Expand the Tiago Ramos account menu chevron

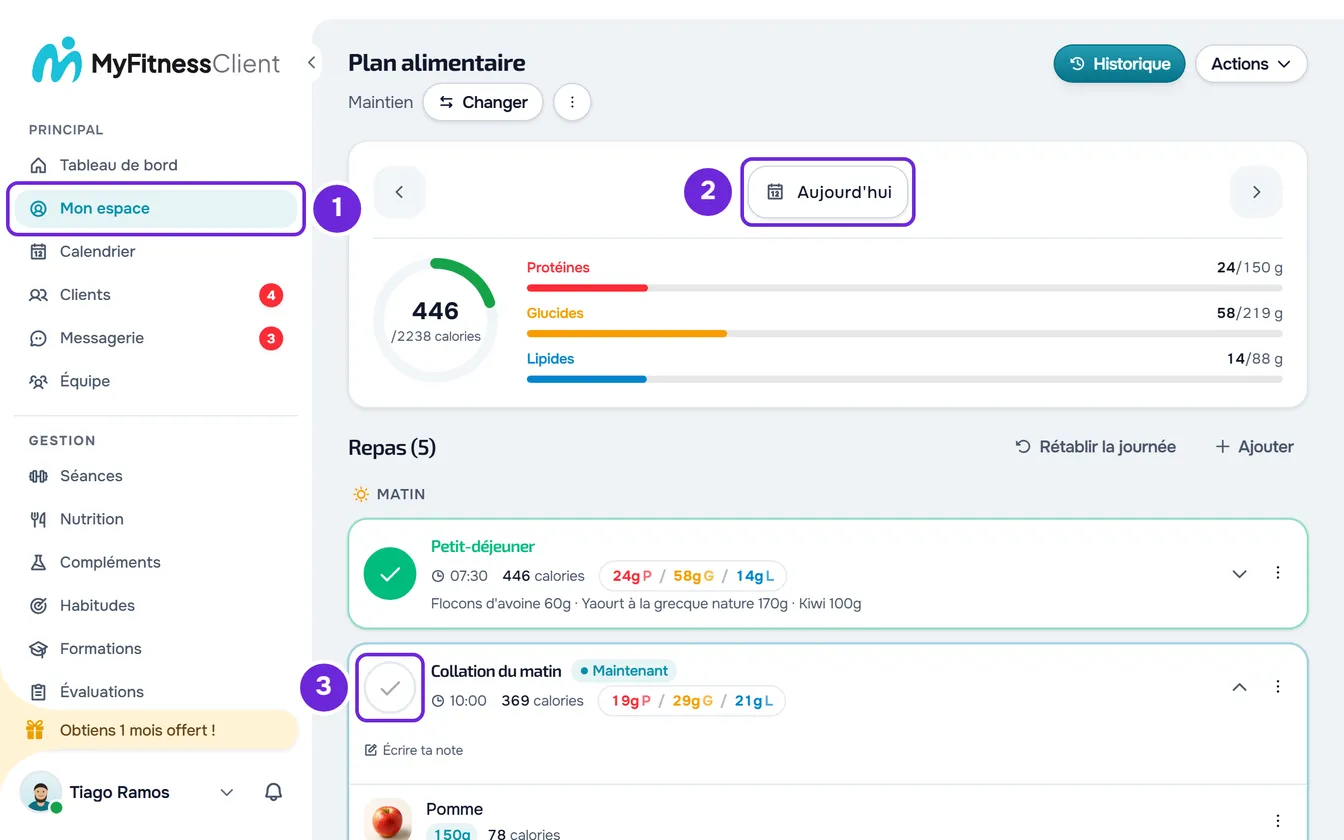click(227, 792)
